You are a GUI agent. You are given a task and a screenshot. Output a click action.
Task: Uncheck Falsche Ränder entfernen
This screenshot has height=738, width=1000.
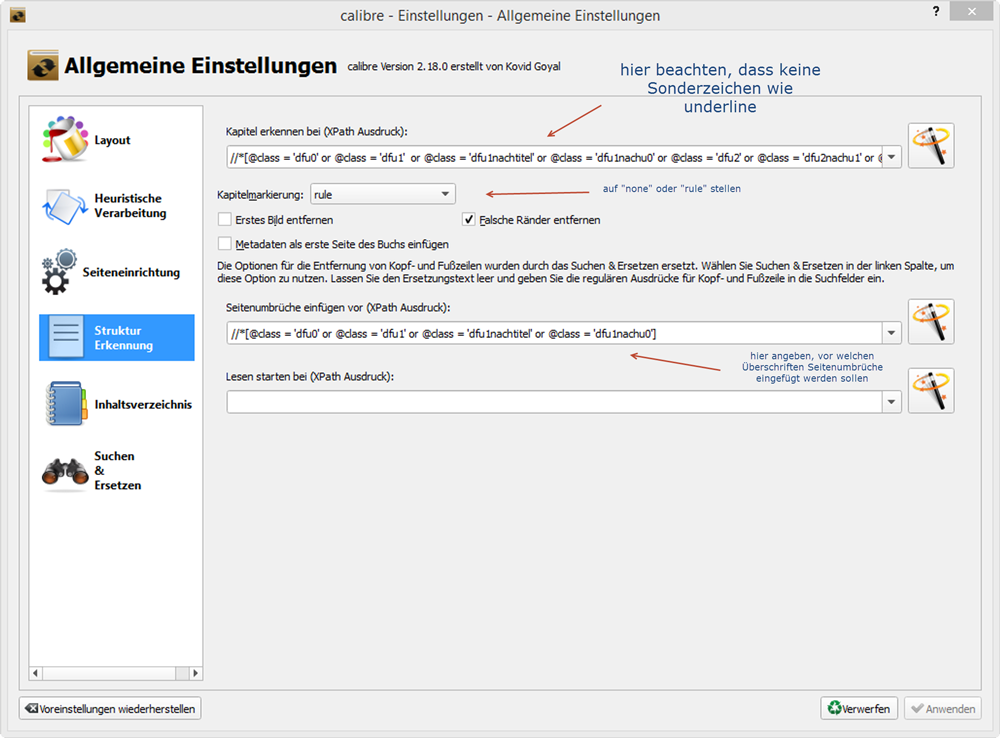coord(468,220)
